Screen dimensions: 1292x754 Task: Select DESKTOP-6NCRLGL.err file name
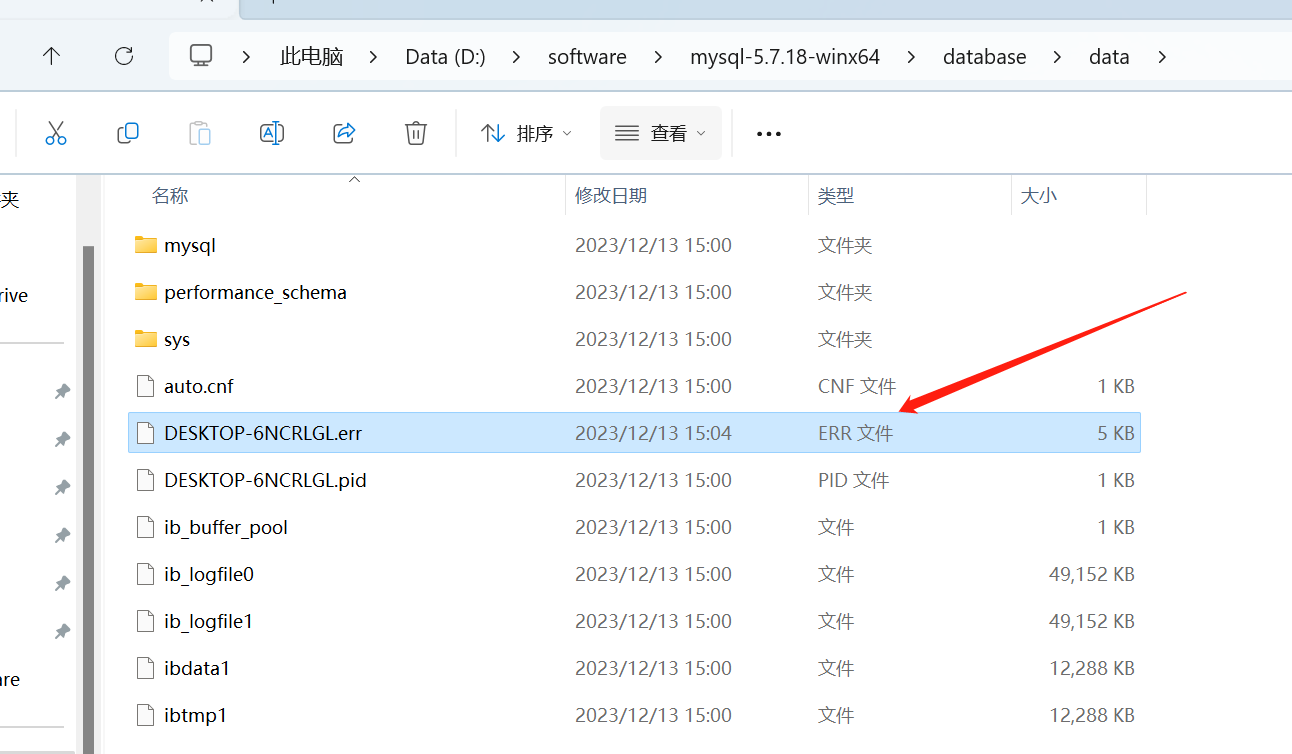click(x=263, y=433)
